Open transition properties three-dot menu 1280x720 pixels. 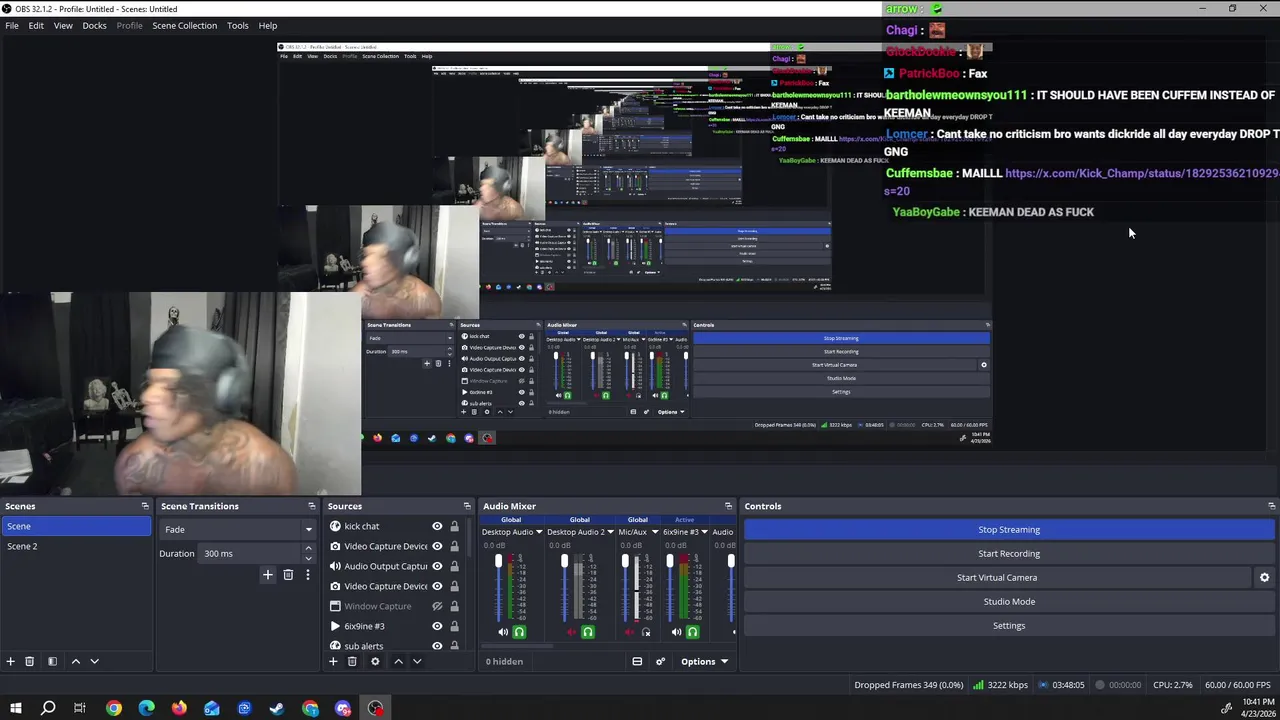pyautogui.click(x=307, y=575)
